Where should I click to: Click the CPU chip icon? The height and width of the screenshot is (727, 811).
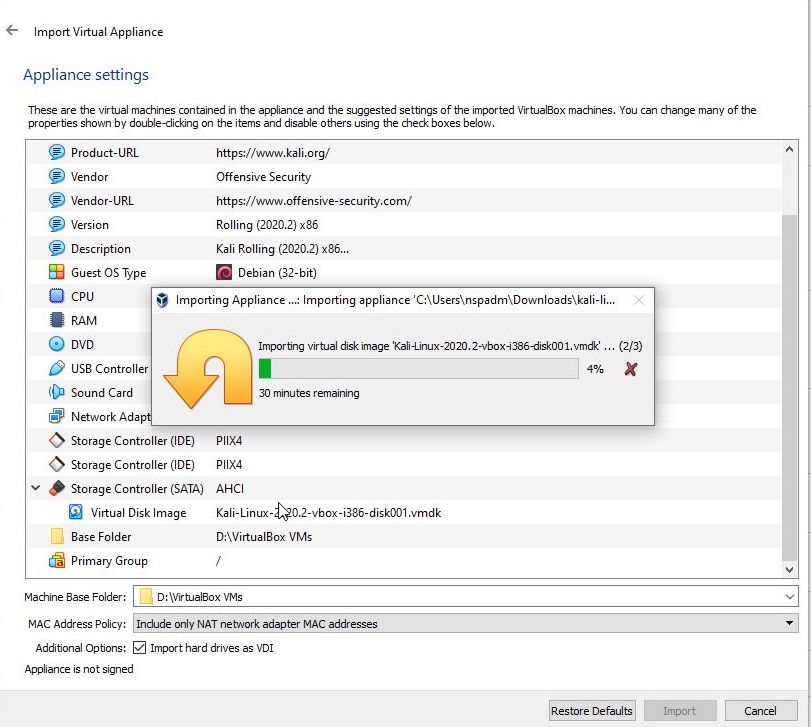pyautogui.click(x=56, y=296)
